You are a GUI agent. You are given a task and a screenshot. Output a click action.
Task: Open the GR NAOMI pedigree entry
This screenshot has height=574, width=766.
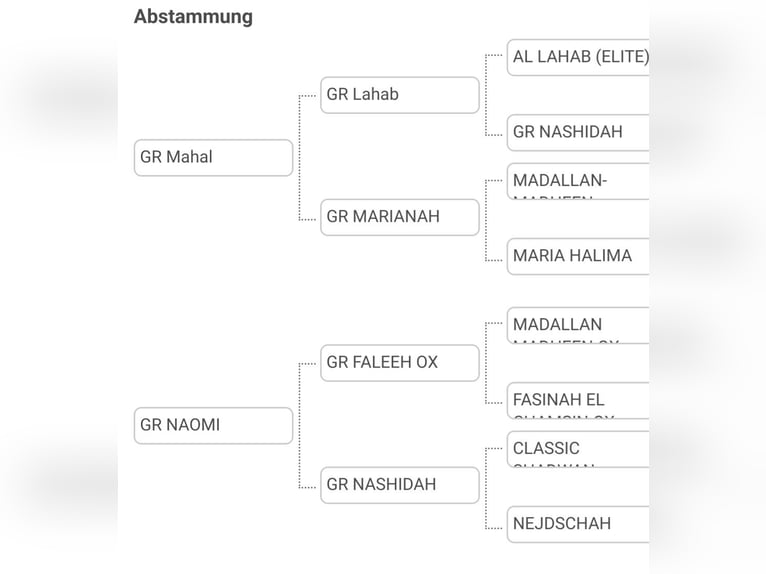(213, 425)
